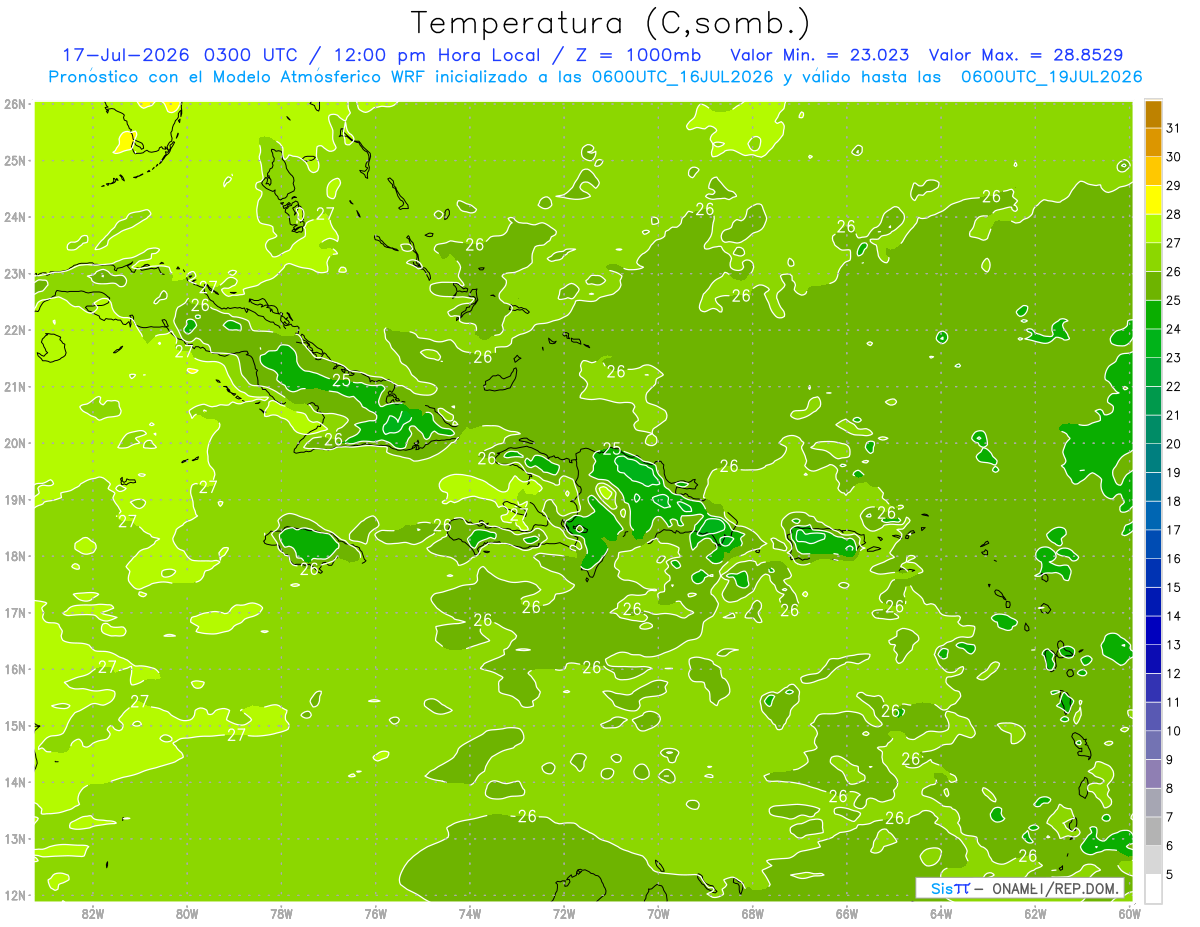Click the 72W longitude axis label
Viewport: 1200px width, 927px height.
564,913
